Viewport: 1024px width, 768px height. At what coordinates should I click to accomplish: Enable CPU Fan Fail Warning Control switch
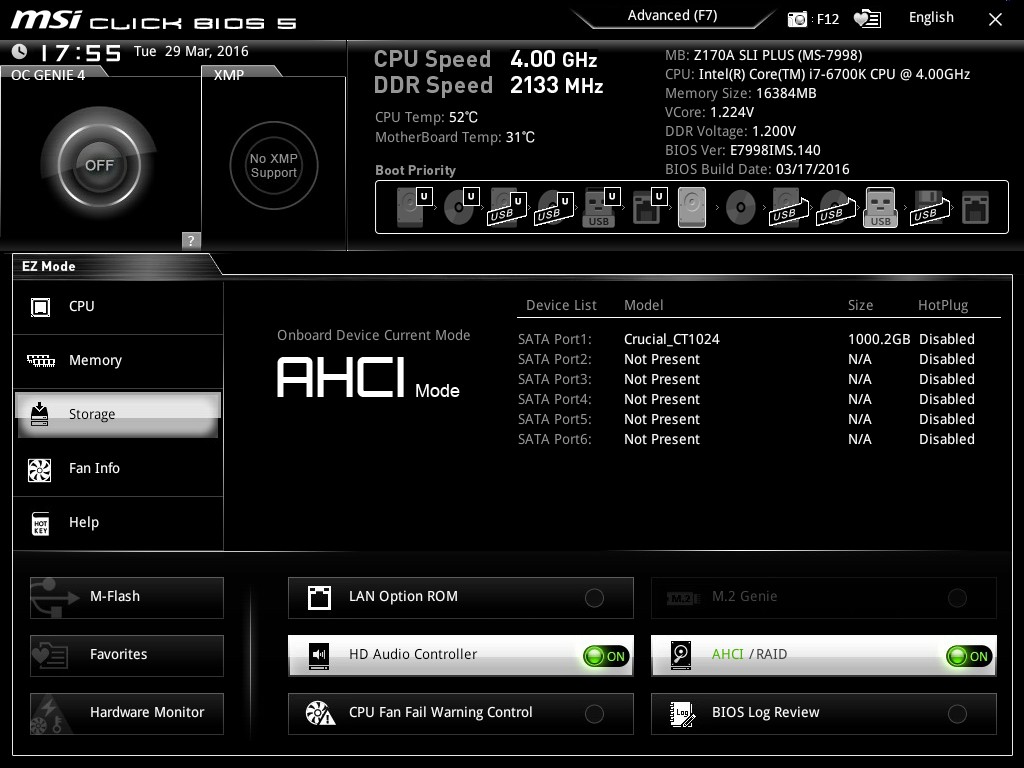[x=594, y=714]
